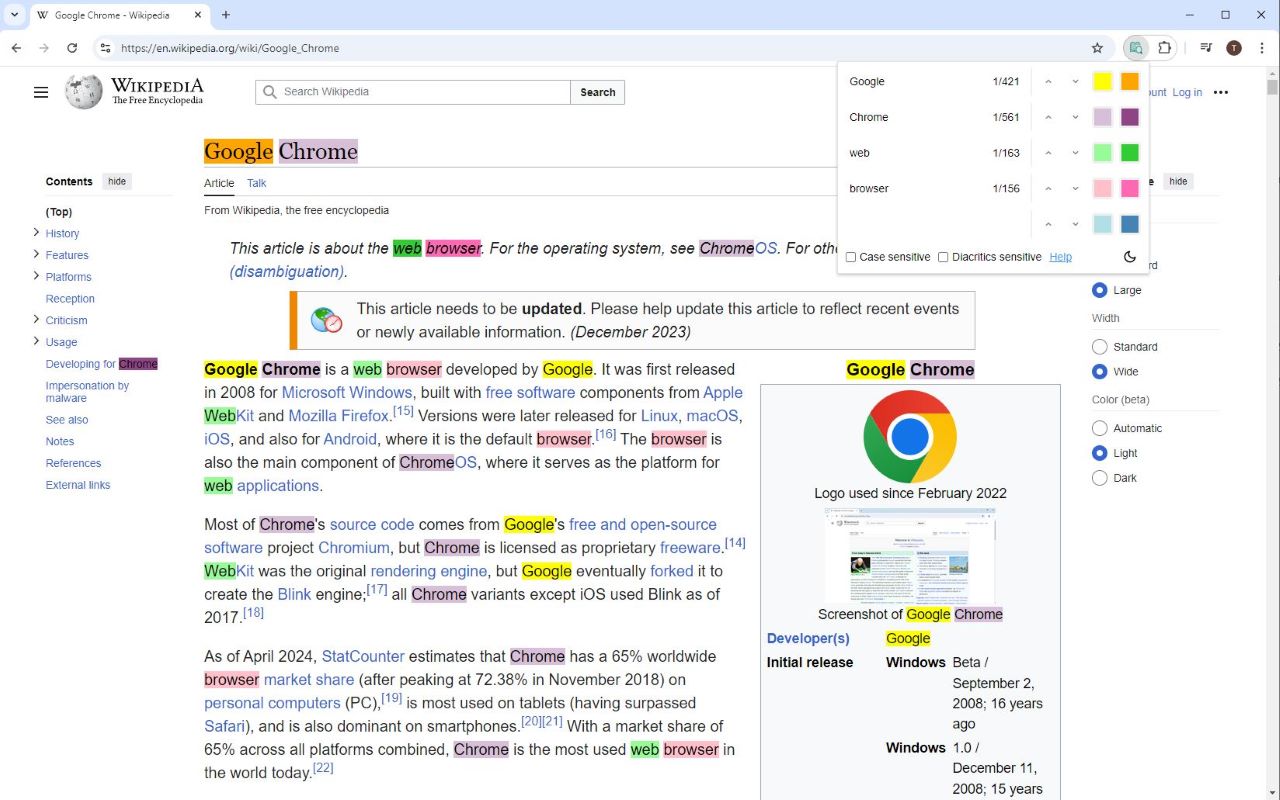This screenshot has width=1280, height=800.
Task: Select Standard width radio button
Action: (x=1100, y=347)
